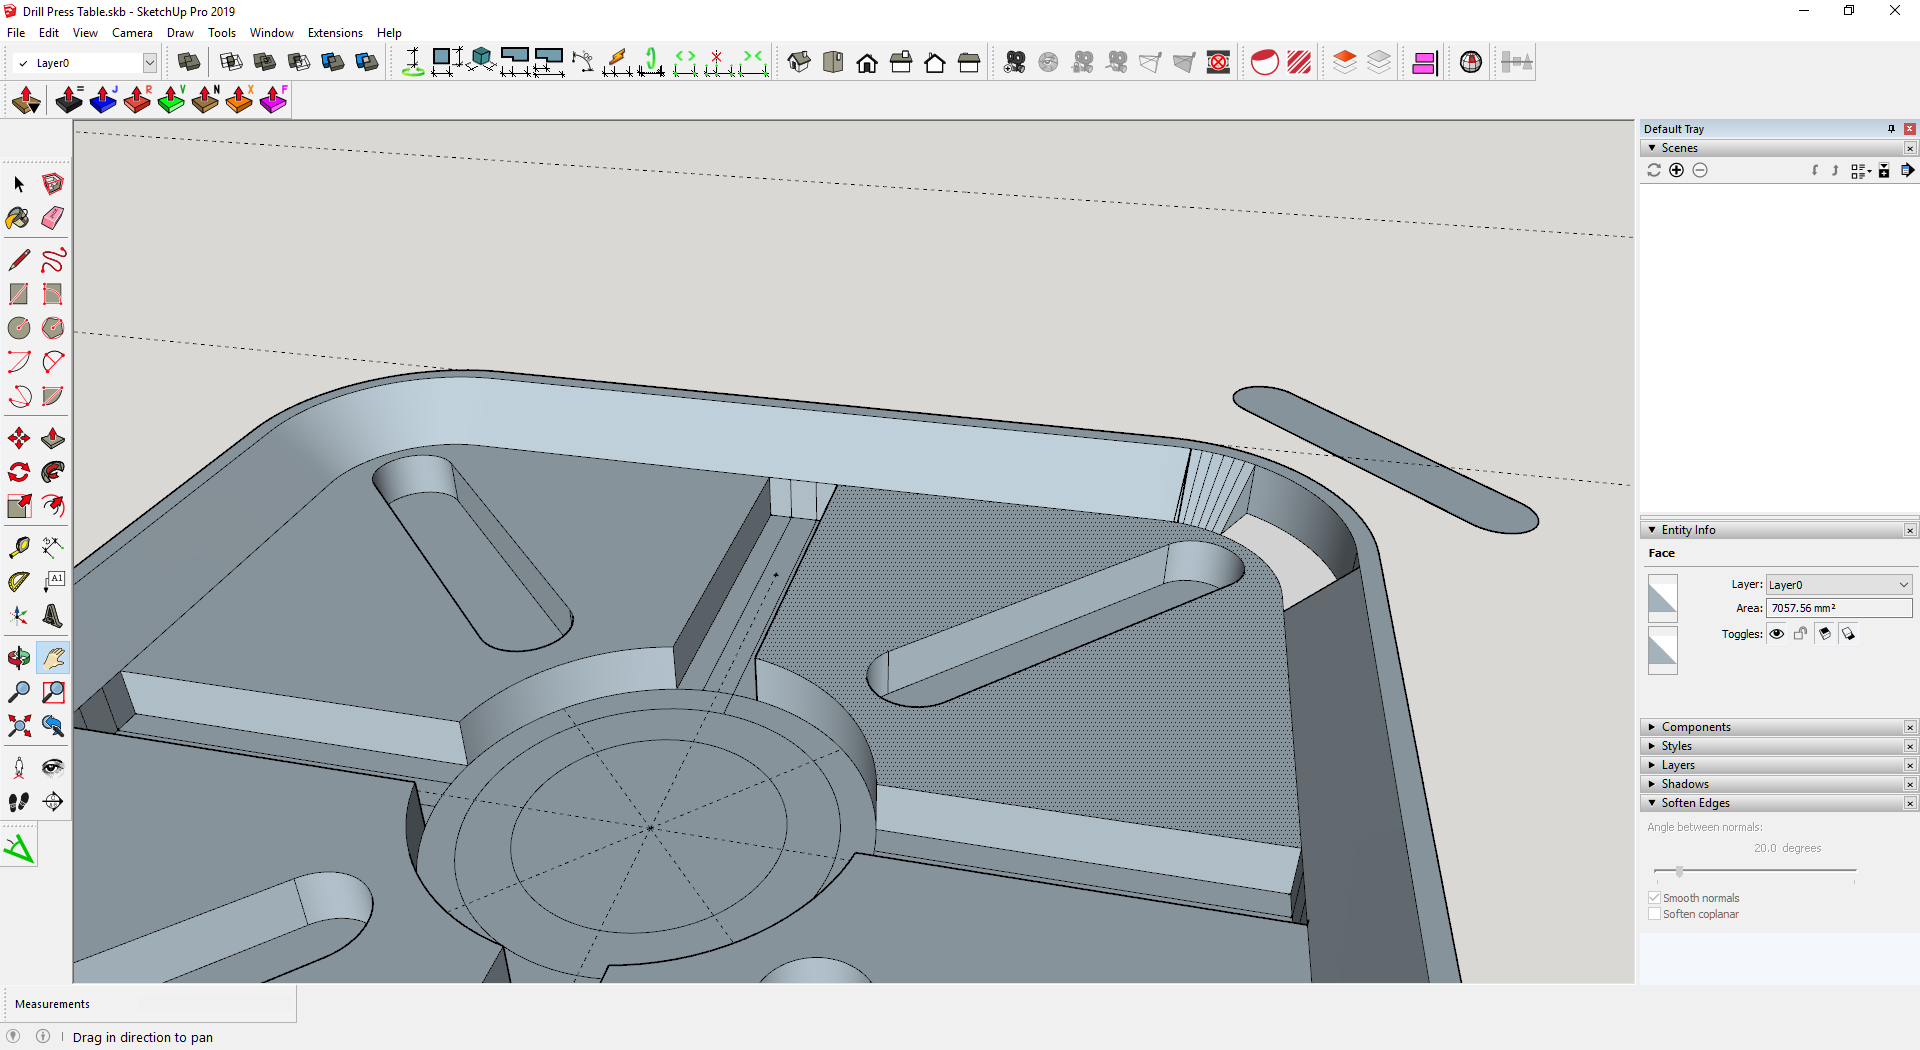The image size is (1920, 1050).
Task: Expand the Components panel
Action: 1696,727
